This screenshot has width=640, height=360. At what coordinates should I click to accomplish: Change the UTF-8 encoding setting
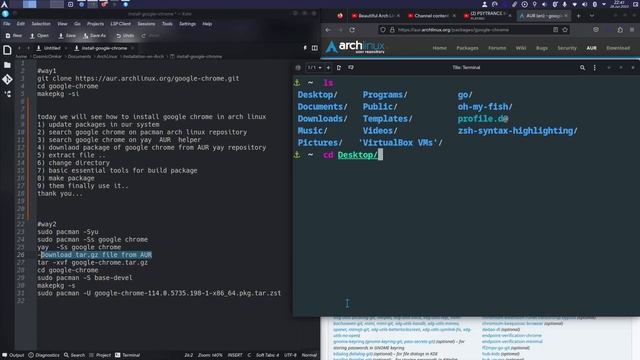[290, 355]
